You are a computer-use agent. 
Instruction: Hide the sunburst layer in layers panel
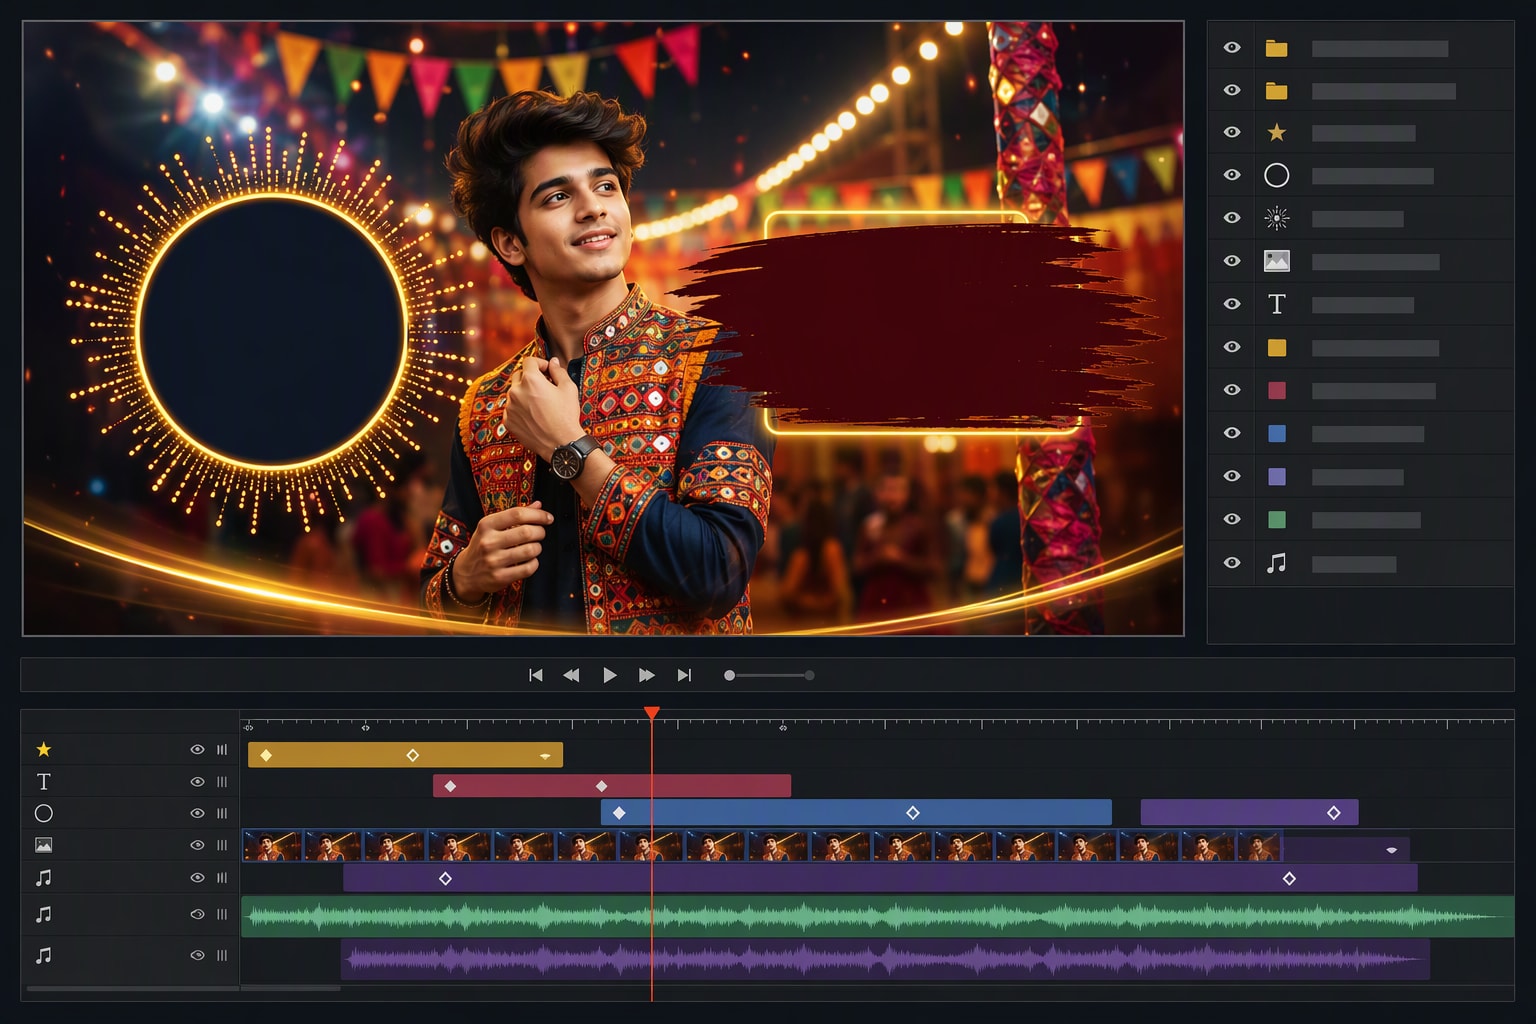tap(1232, 218)
